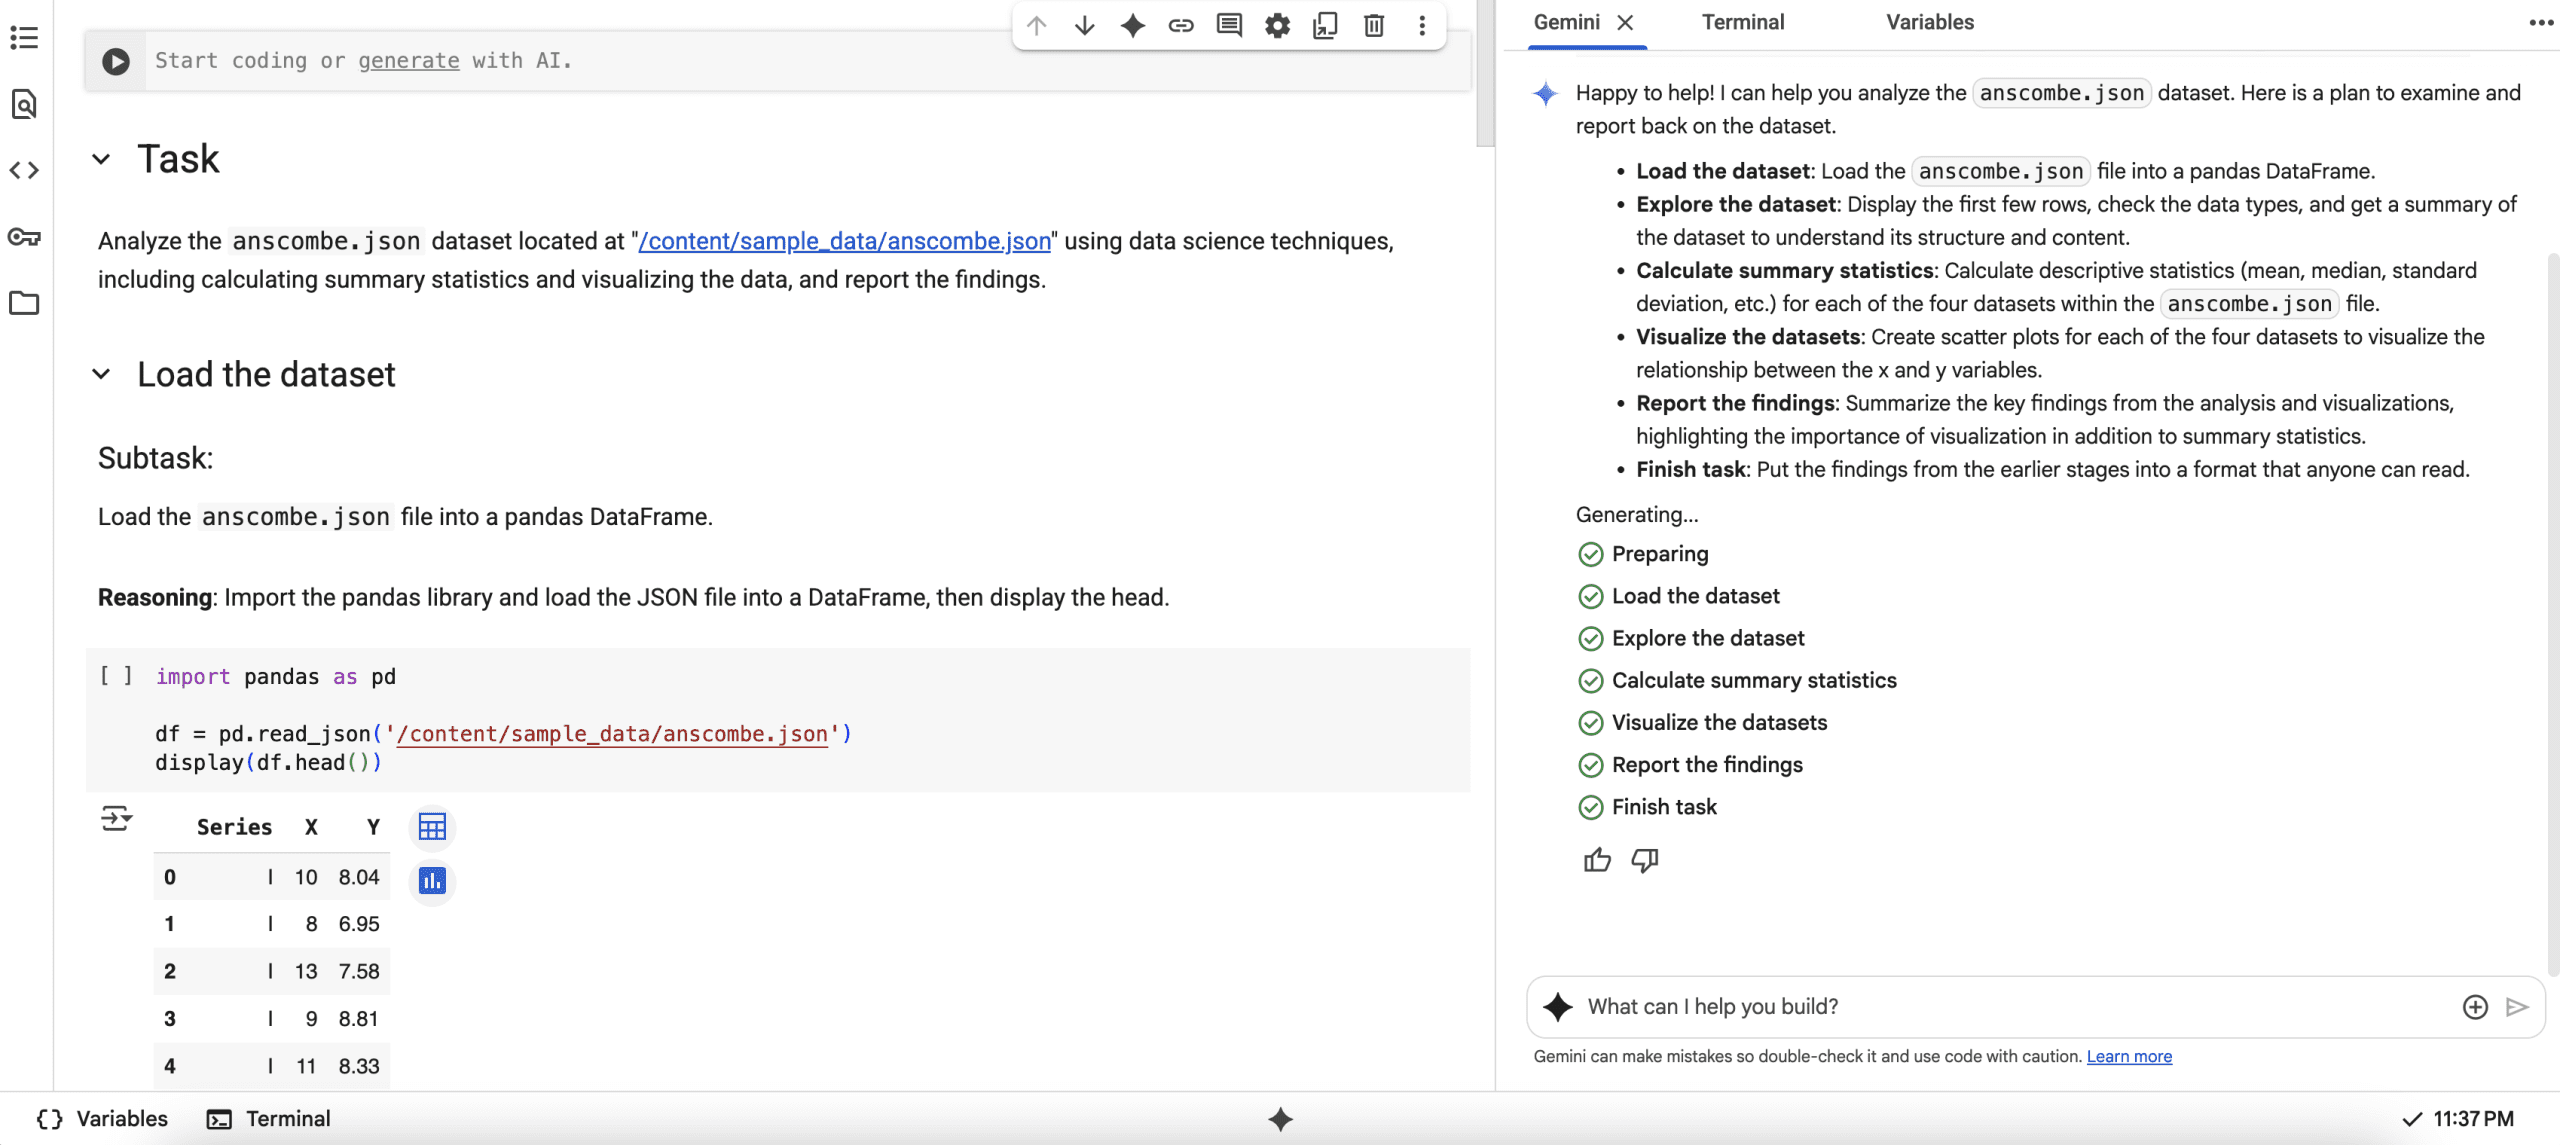Viewport: 2560px width, 1145px height.
Task: Click the Subtask: heading text
Action: 156,458
